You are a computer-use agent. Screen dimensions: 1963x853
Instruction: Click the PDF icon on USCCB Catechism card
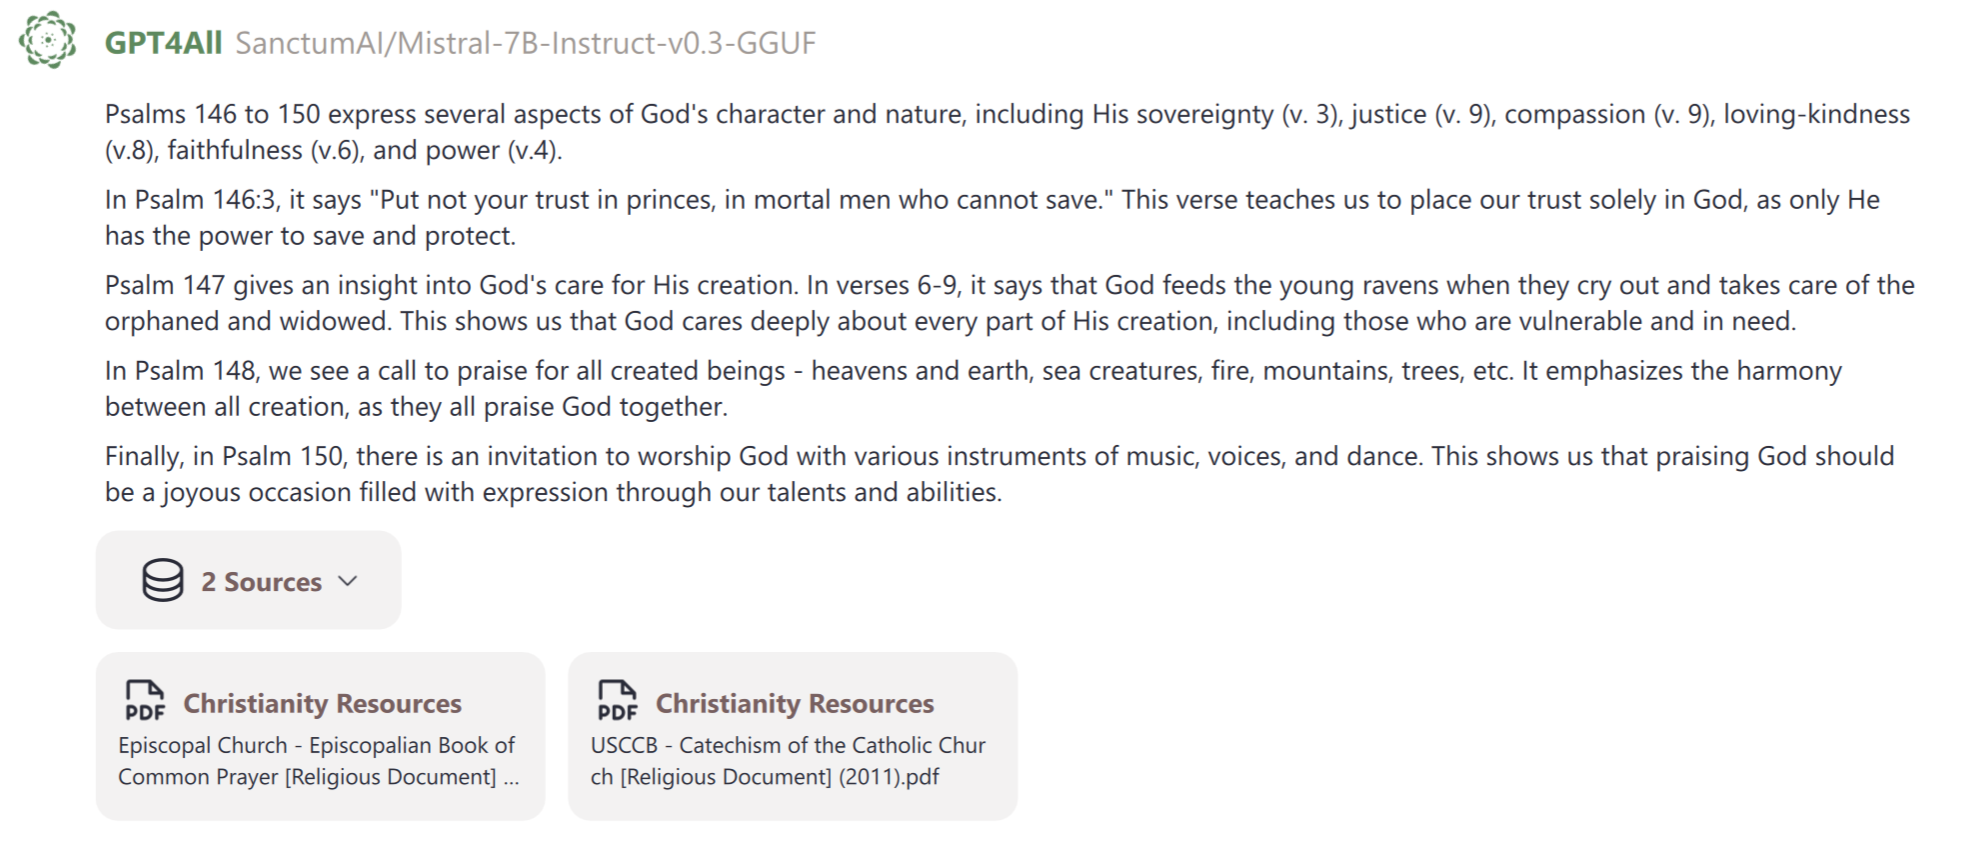tap(617, 700)
